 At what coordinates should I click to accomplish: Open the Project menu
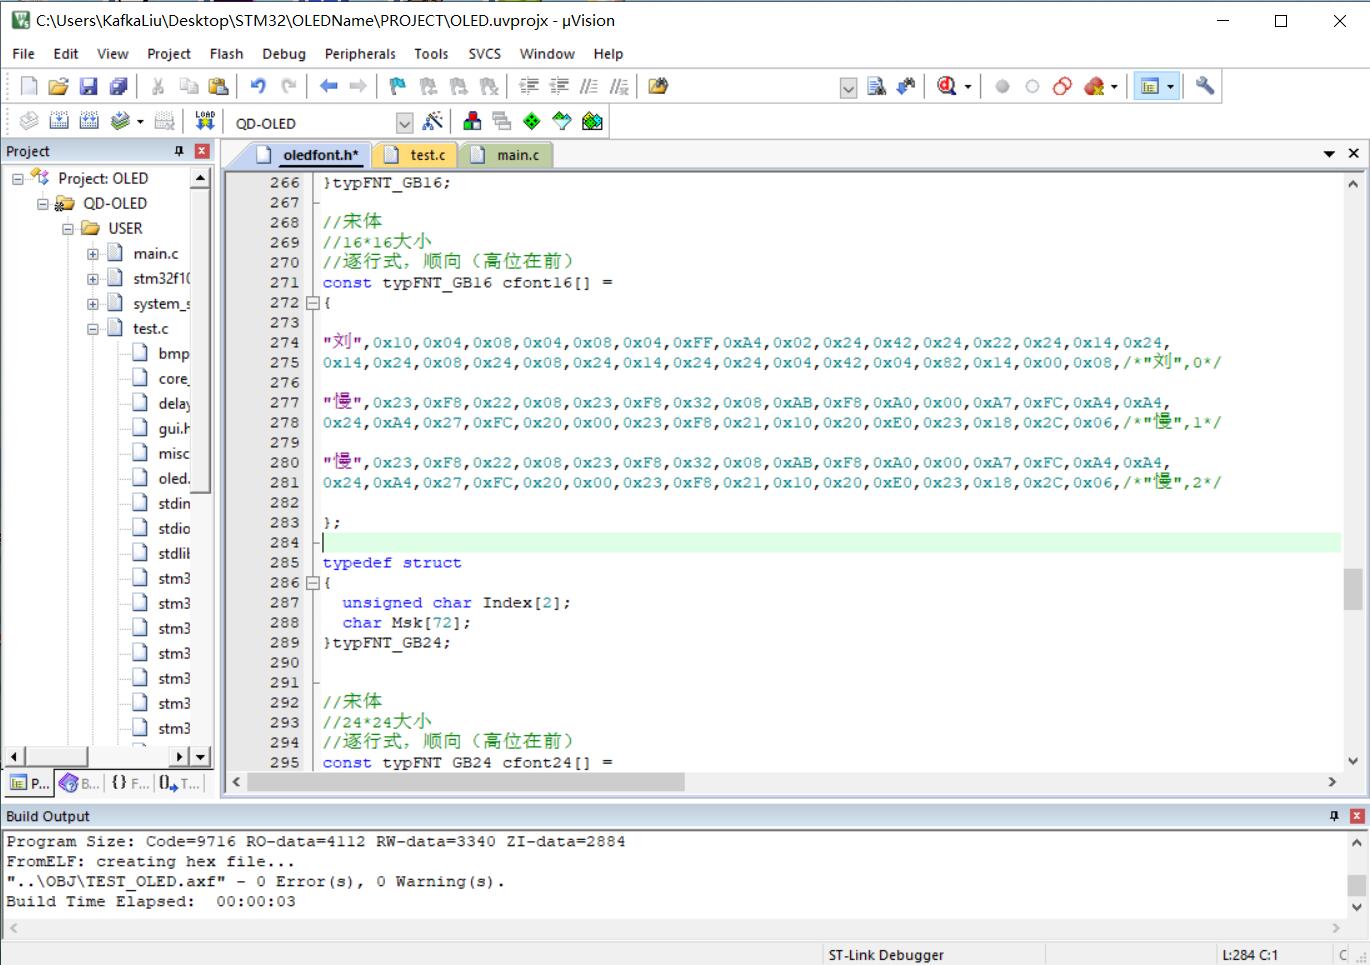coord(168,54)
